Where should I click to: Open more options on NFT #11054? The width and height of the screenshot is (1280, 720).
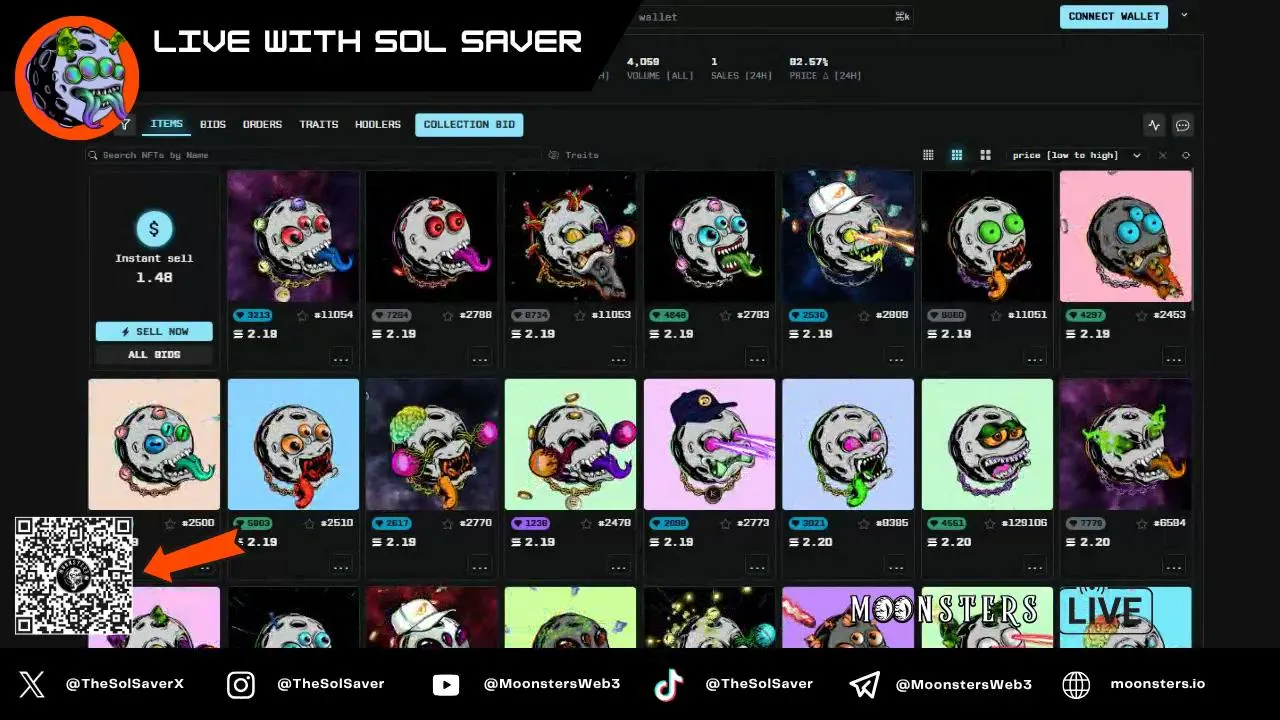coord(341,358)
